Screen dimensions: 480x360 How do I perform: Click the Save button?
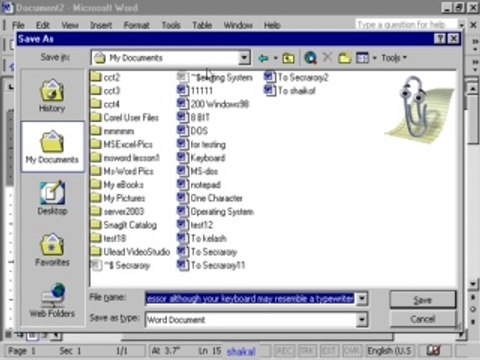point(422,300)
